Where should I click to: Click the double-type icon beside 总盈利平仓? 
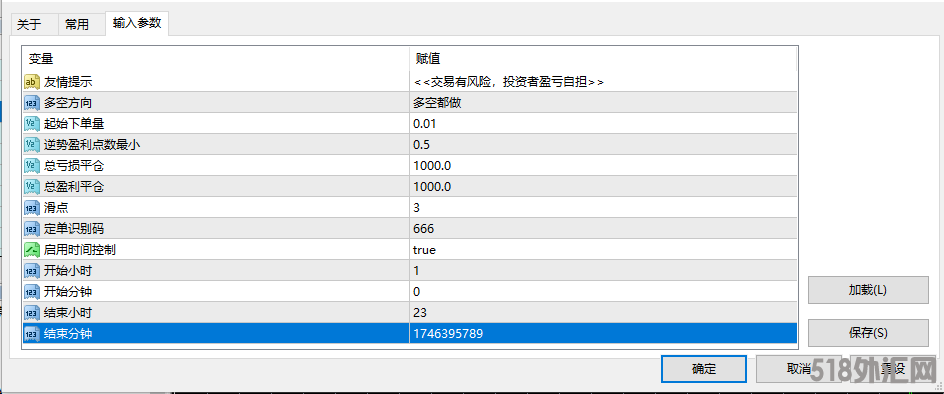[x=32, y=187]
